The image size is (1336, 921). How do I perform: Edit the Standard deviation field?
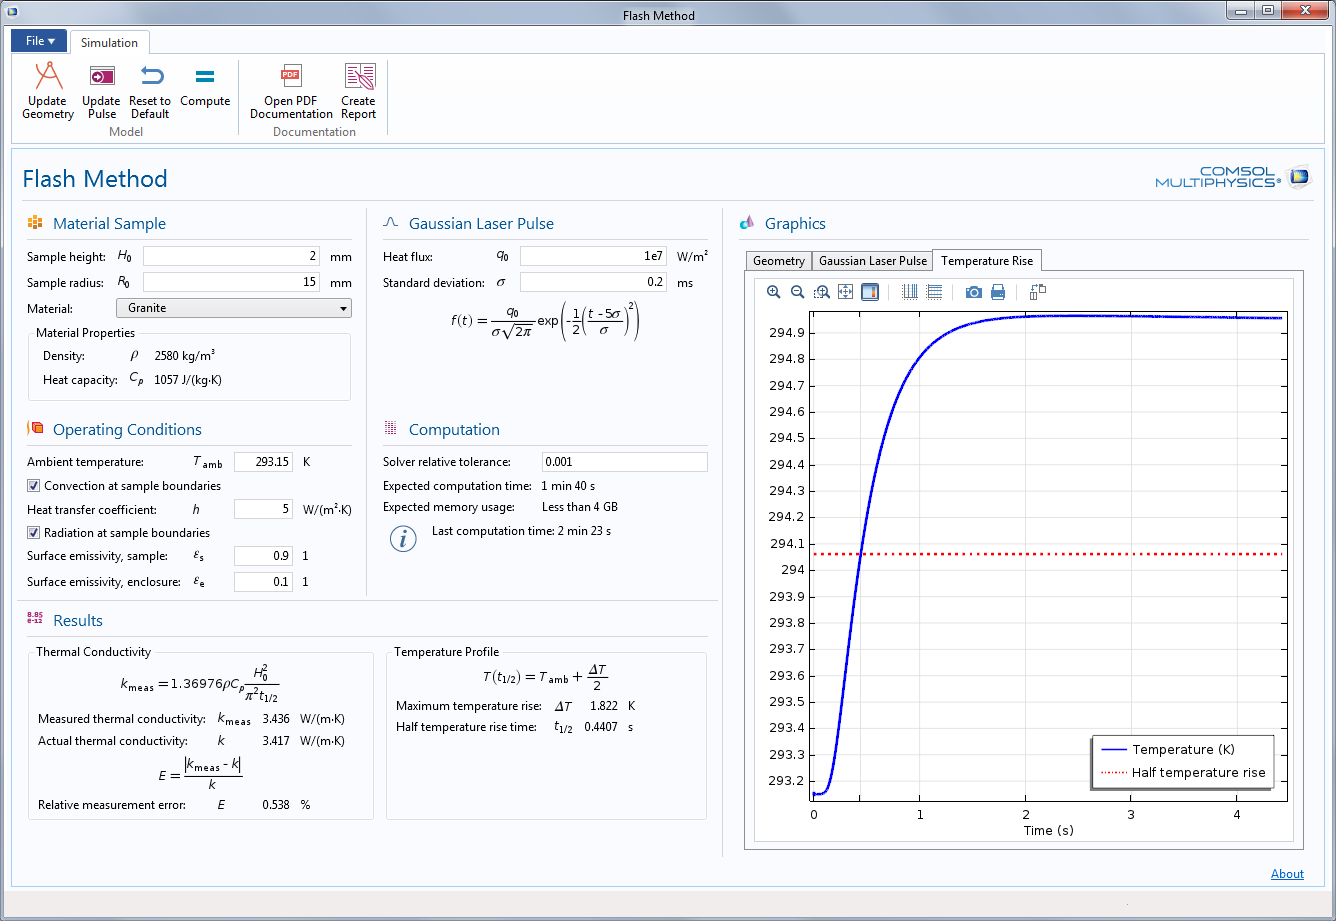coord(593,282)
